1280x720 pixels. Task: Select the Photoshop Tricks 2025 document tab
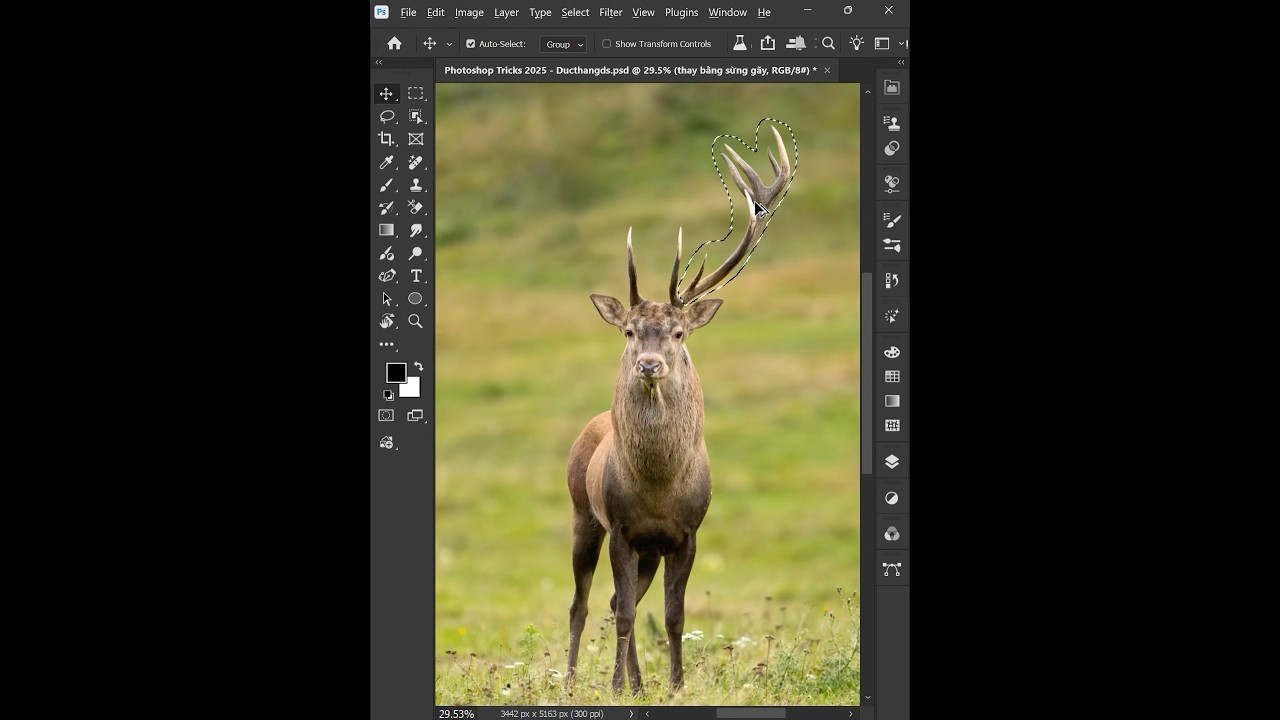click(630, 71)
